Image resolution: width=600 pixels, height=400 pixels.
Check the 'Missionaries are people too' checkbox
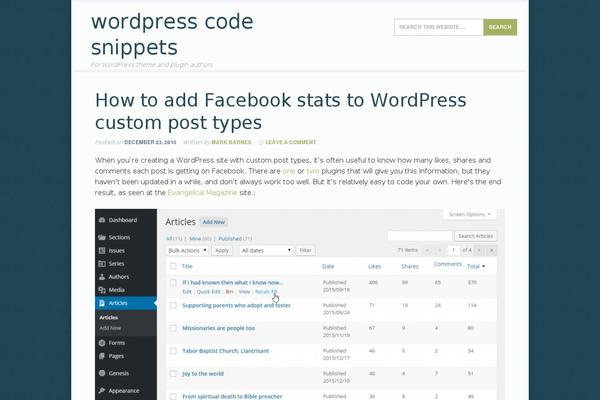tap(173, 328)
